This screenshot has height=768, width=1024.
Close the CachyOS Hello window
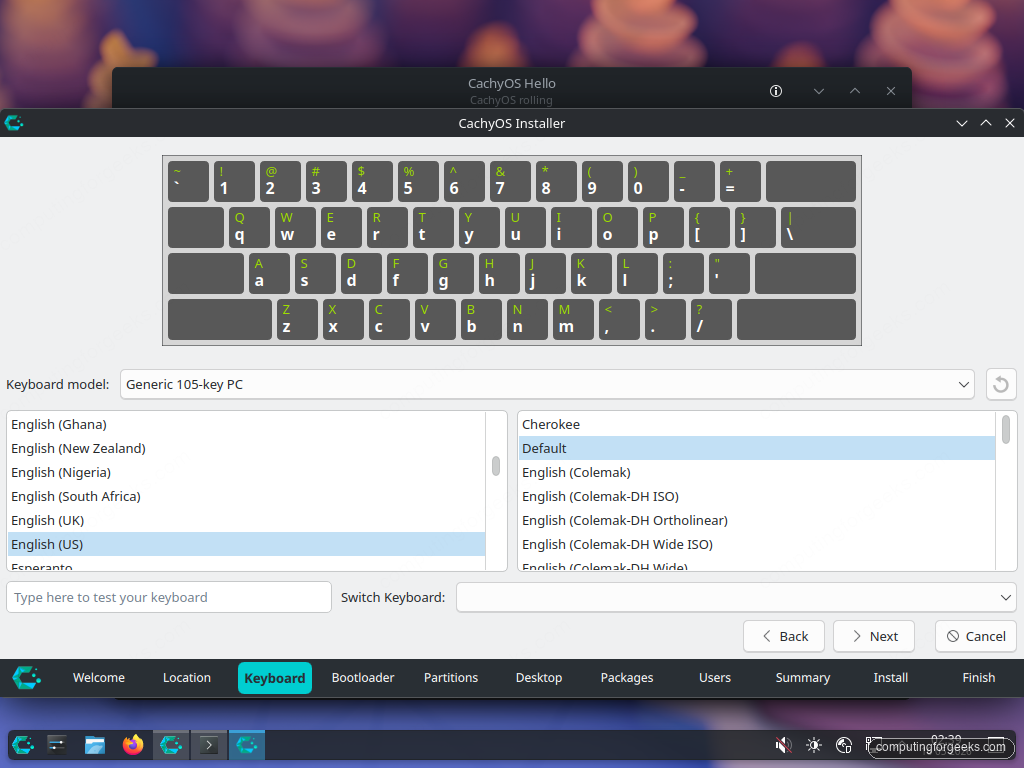[x=891, y=91]
